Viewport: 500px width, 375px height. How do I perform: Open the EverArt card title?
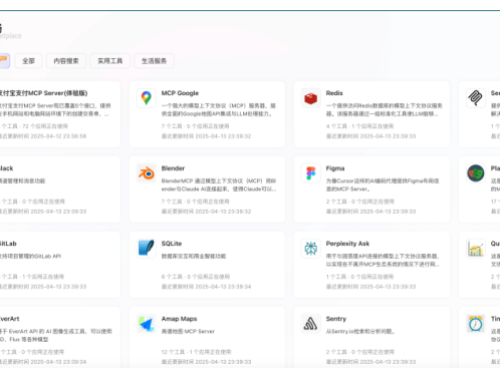9,319
